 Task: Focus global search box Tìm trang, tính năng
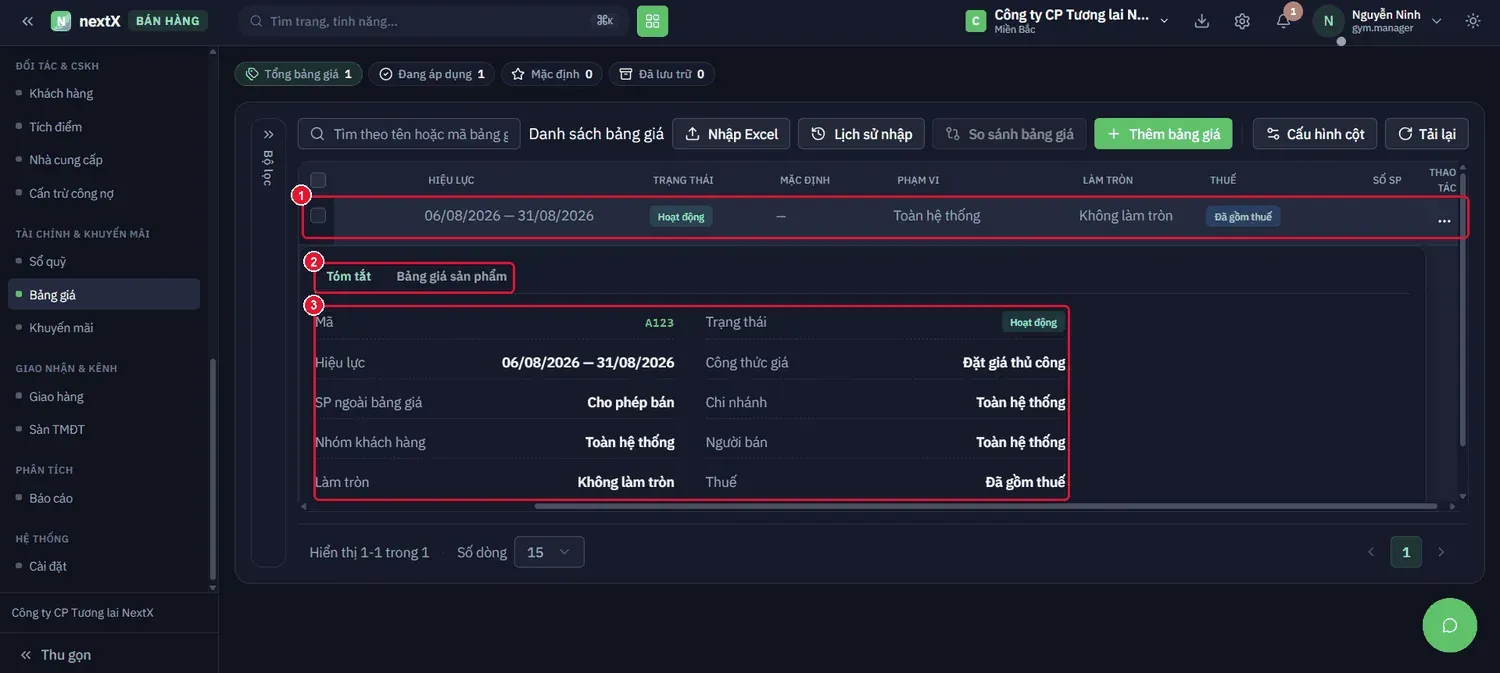click(432, 21)
